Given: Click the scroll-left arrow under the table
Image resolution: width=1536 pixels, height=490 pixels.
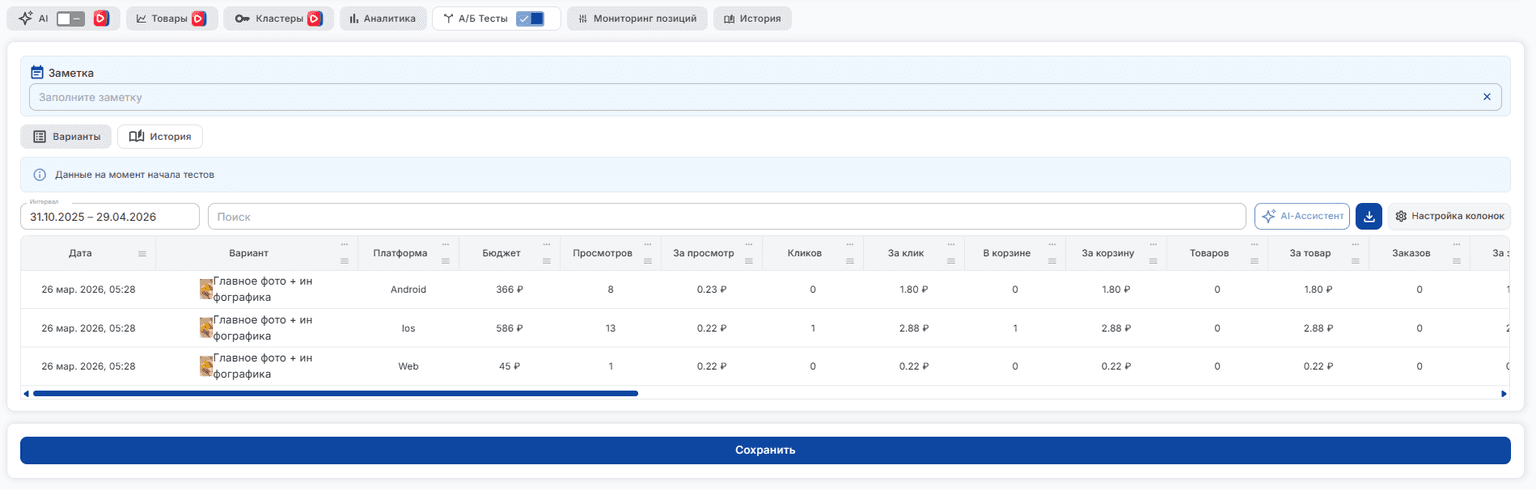Looking at the screenshot, I should coord(26,393).
